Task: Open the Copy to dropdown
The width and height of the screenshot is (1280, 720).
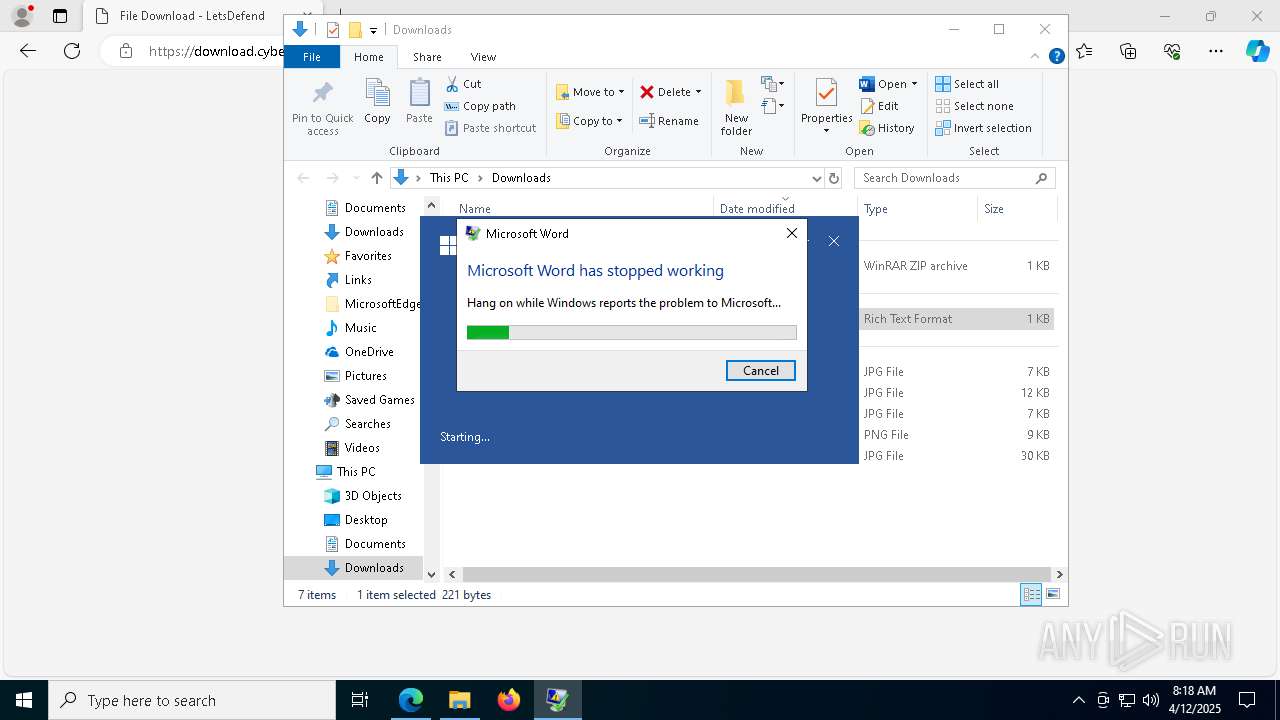Action: coord(589,121)
